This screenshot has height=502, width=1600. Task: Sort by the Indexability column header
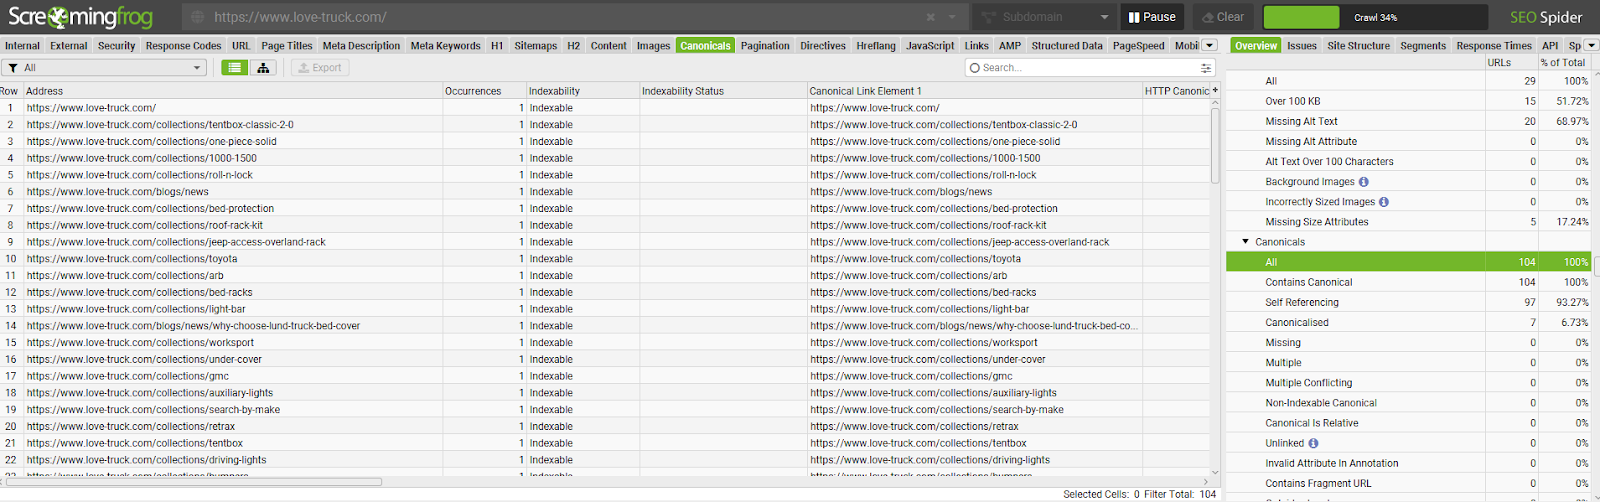[x=583, y=91]
